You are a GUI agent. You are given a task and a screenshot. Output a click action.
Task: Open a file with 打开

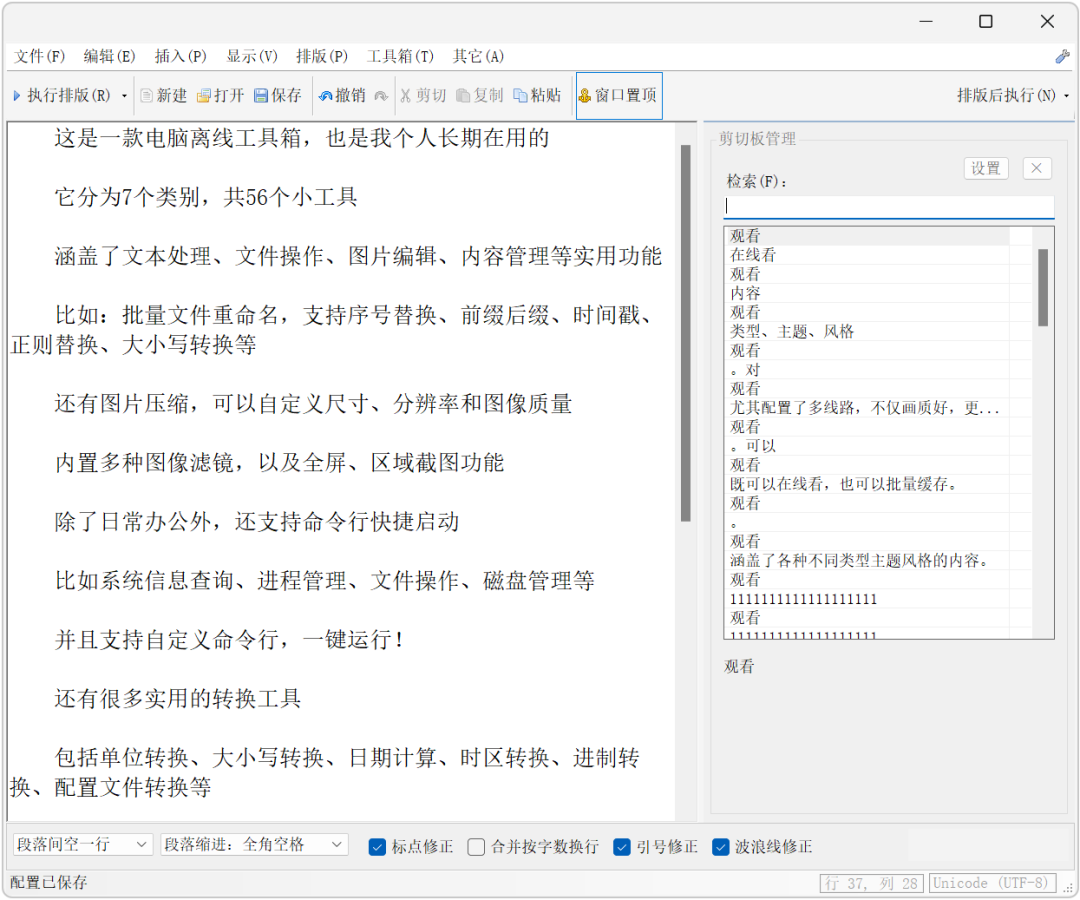pyautogui.click(x=220, y=96)
